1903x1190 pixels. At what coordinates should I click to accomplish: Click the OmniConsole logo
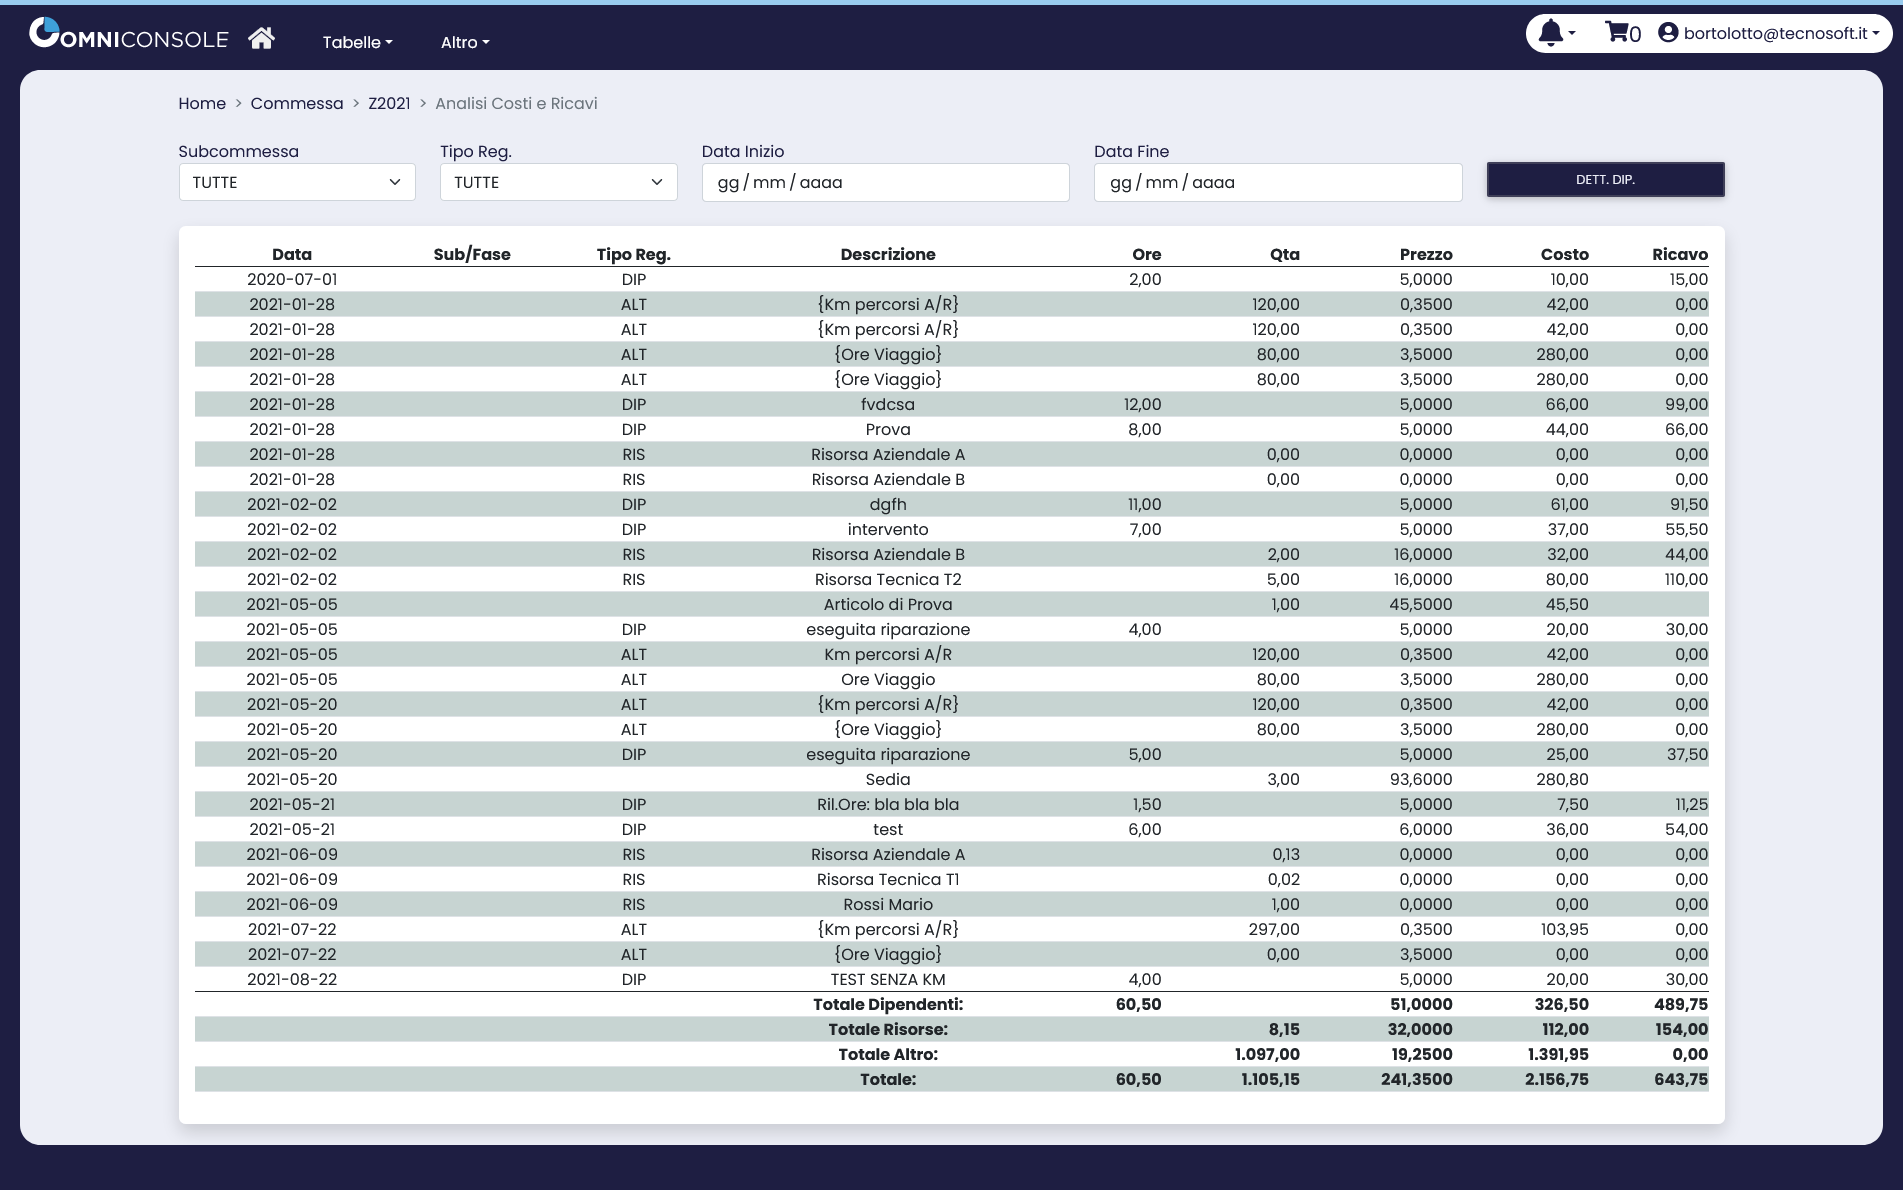(129, 36)
